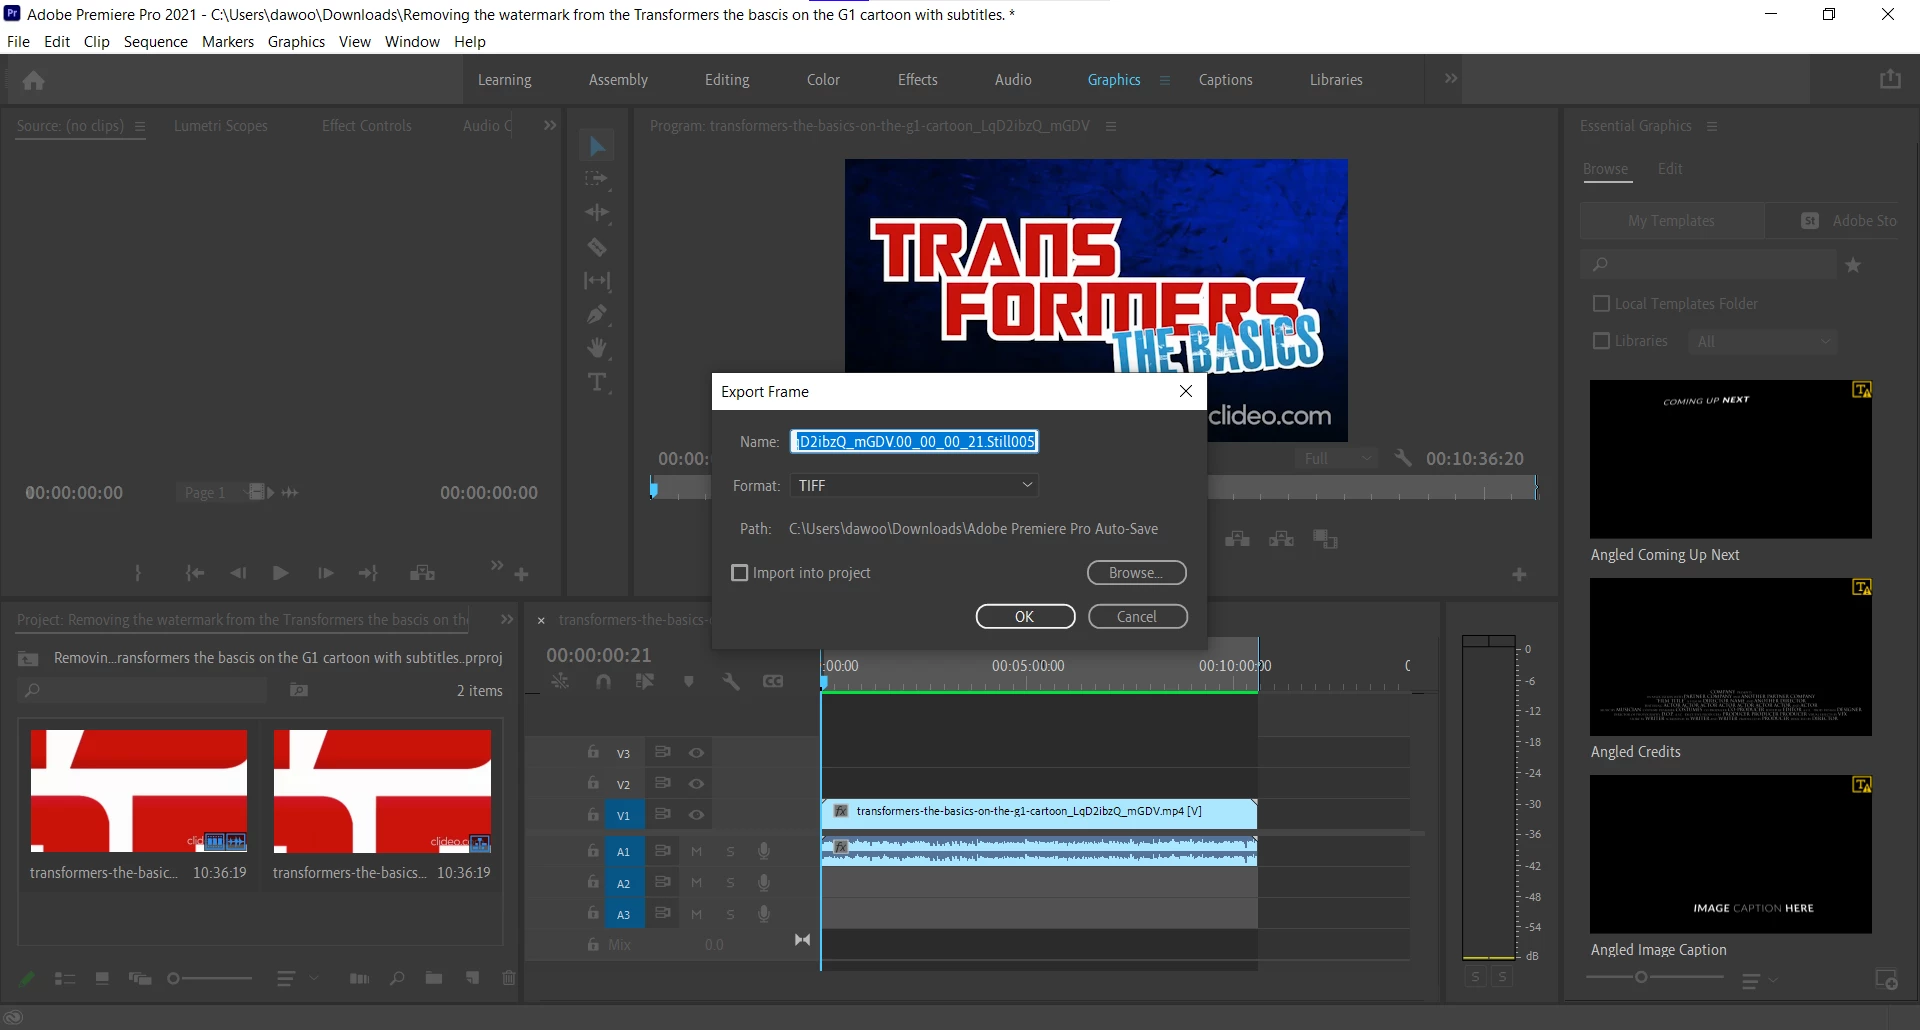Toggle V3 track output eye
Screen dimensions: 1920x1030
pos(697,753)
